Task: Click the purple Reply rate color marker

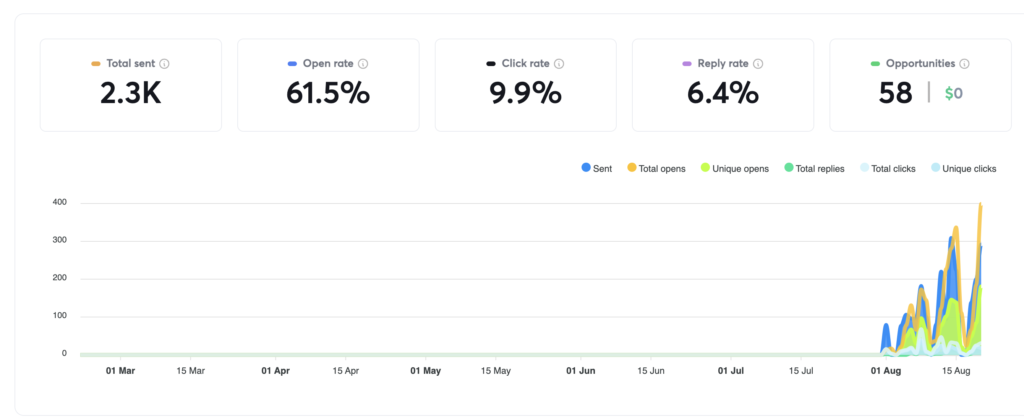Action: [687, 64]
